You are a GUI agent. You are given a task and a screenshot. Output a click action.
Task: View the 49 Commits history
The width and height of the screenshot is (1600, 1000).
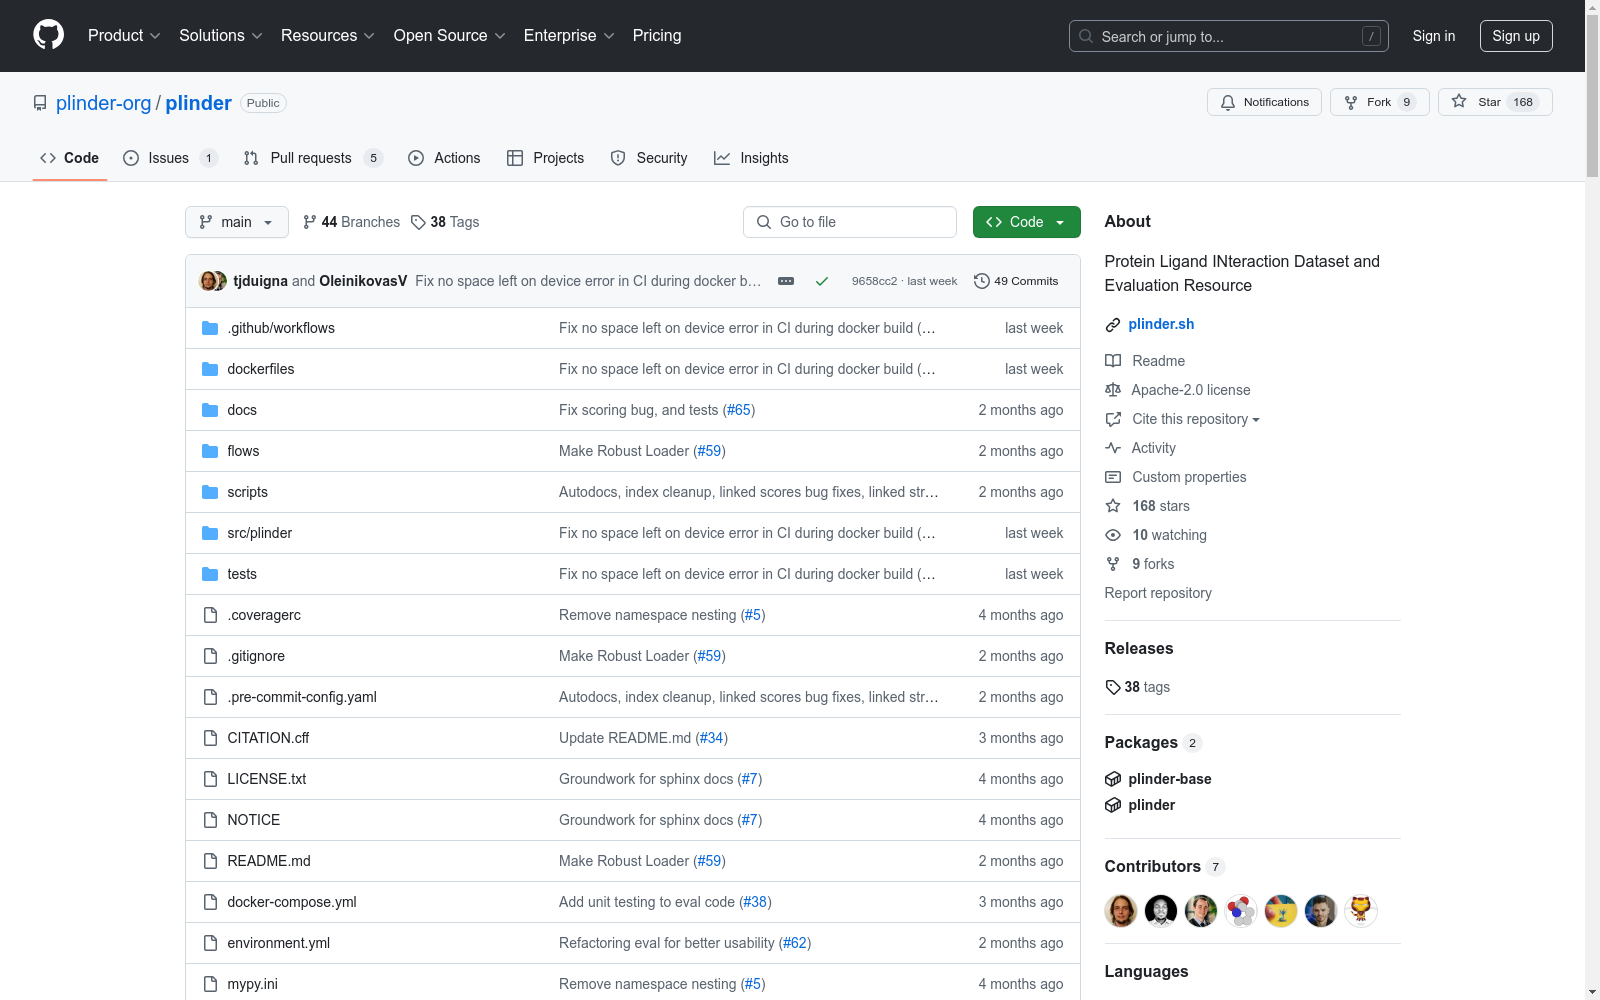pos(1016,281)
